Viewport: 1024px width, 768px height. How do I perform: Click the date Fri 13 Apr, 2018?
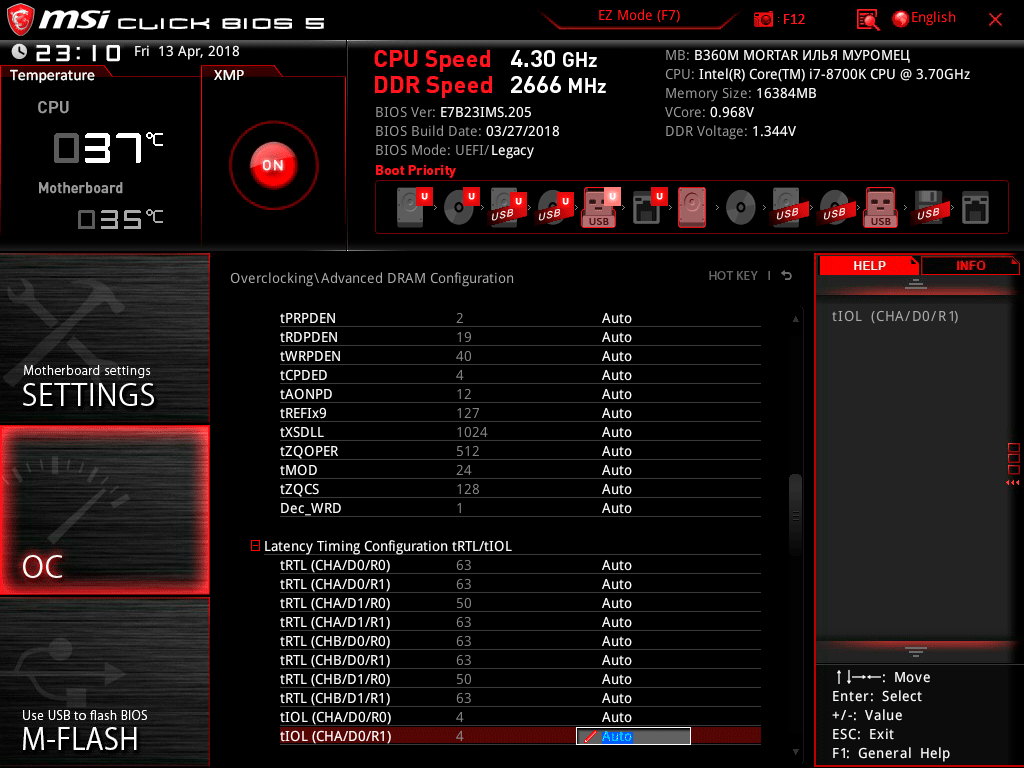pos(187,51)
